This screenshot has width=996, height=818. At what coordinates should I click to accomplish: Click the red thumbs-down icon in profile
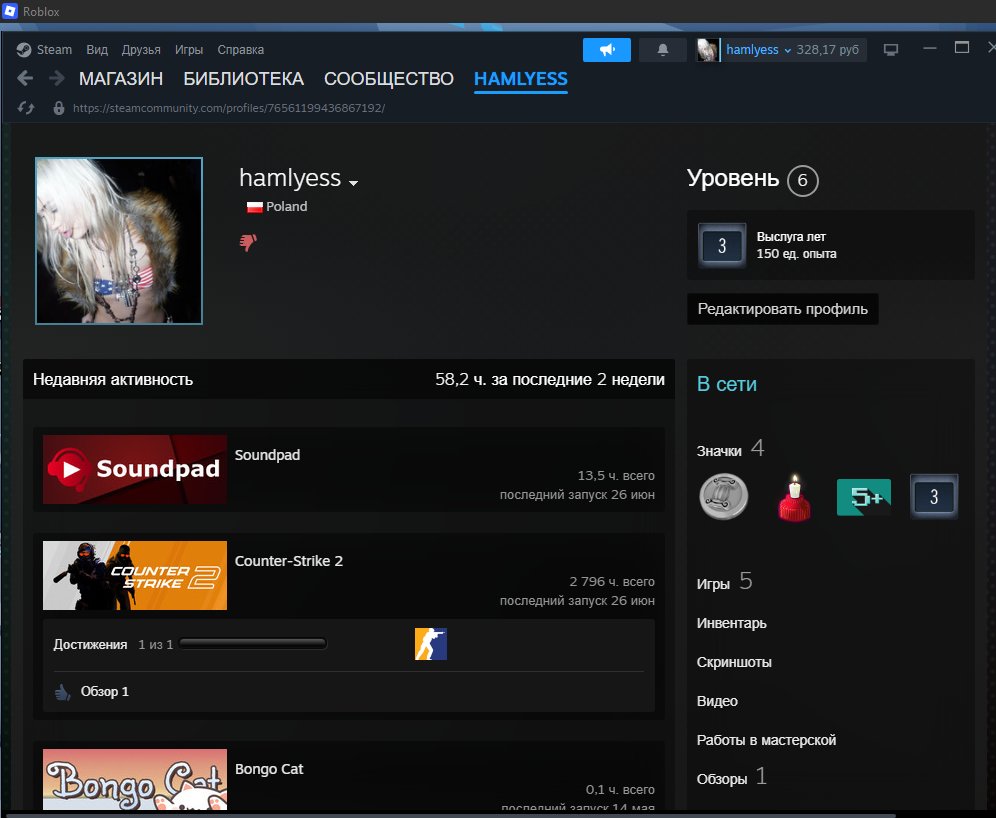tap(248, 242)
